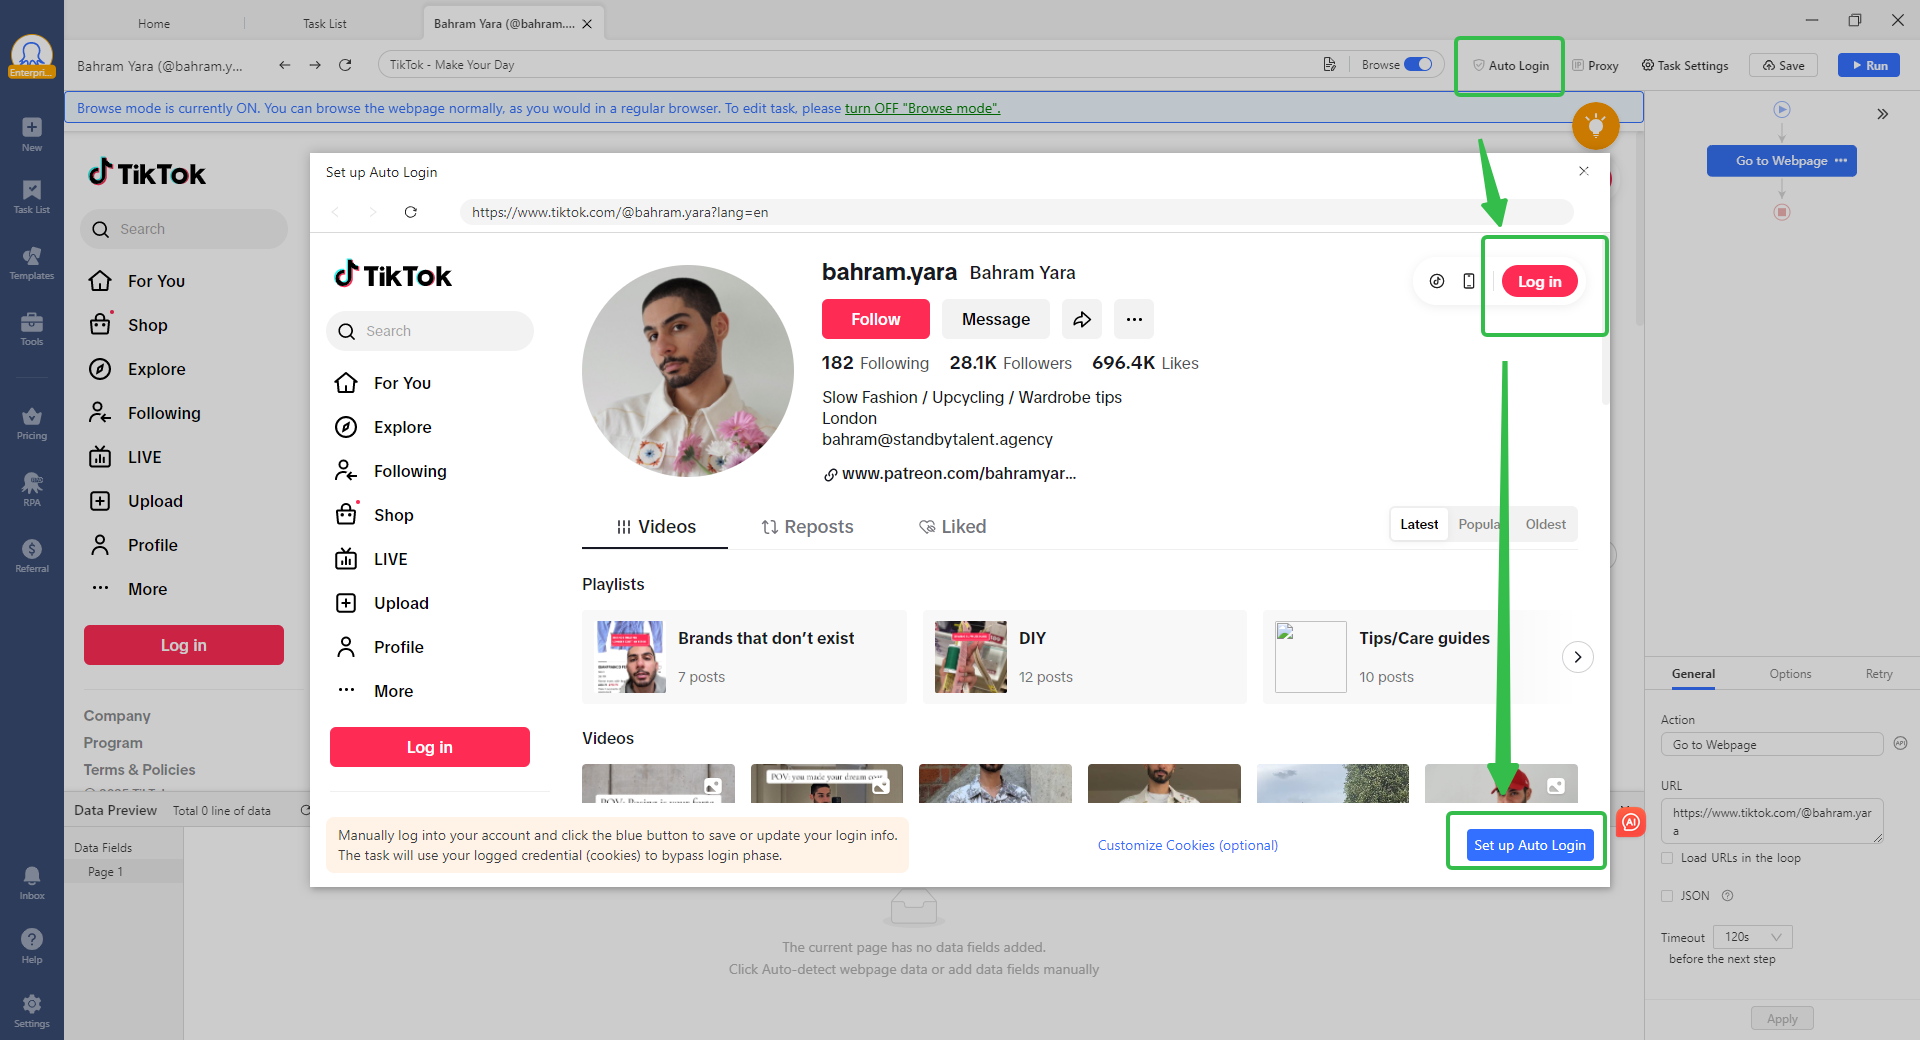Open the Customize Cookies optional link
This screenshot has width=1920, height=1040.
(x=1187, y=845)
